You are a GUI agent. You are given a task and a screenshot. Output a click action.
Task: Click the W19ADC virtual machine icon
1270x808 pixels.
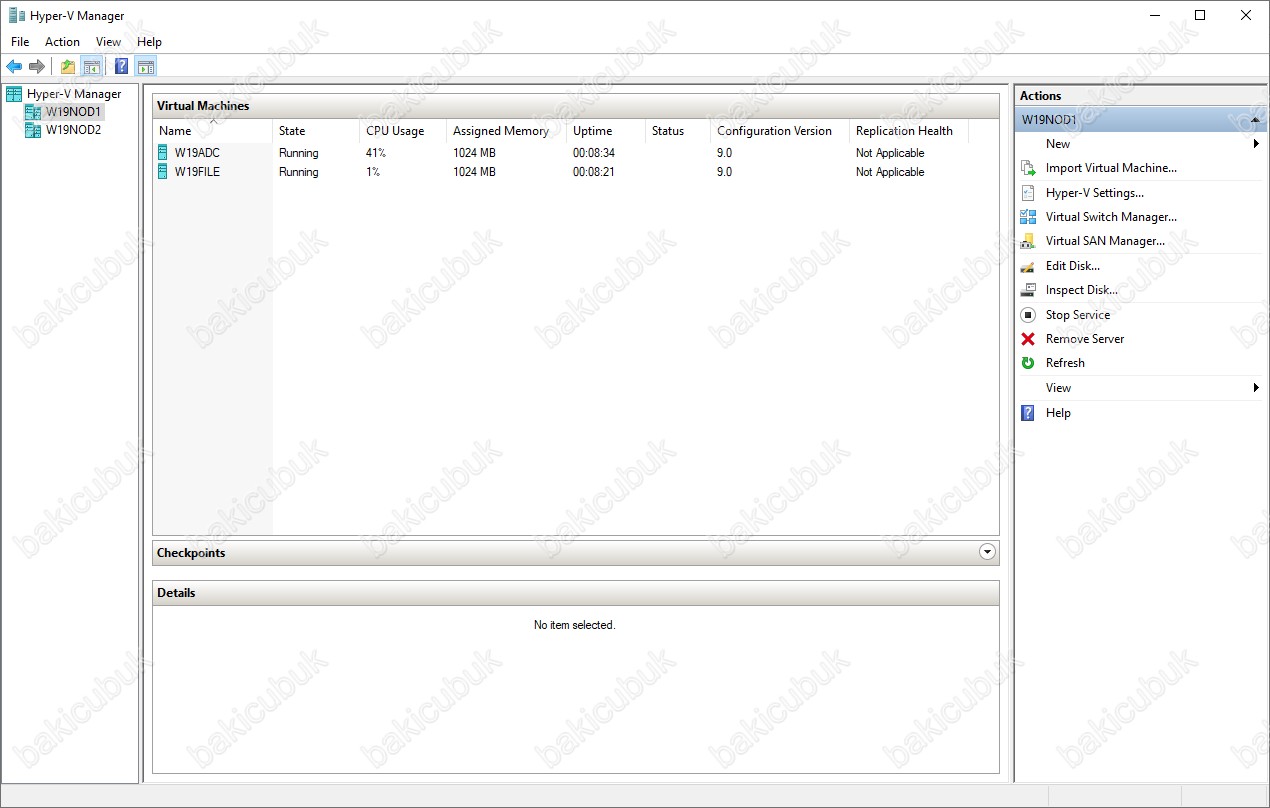pyautogui.click(x=164, y=153)
